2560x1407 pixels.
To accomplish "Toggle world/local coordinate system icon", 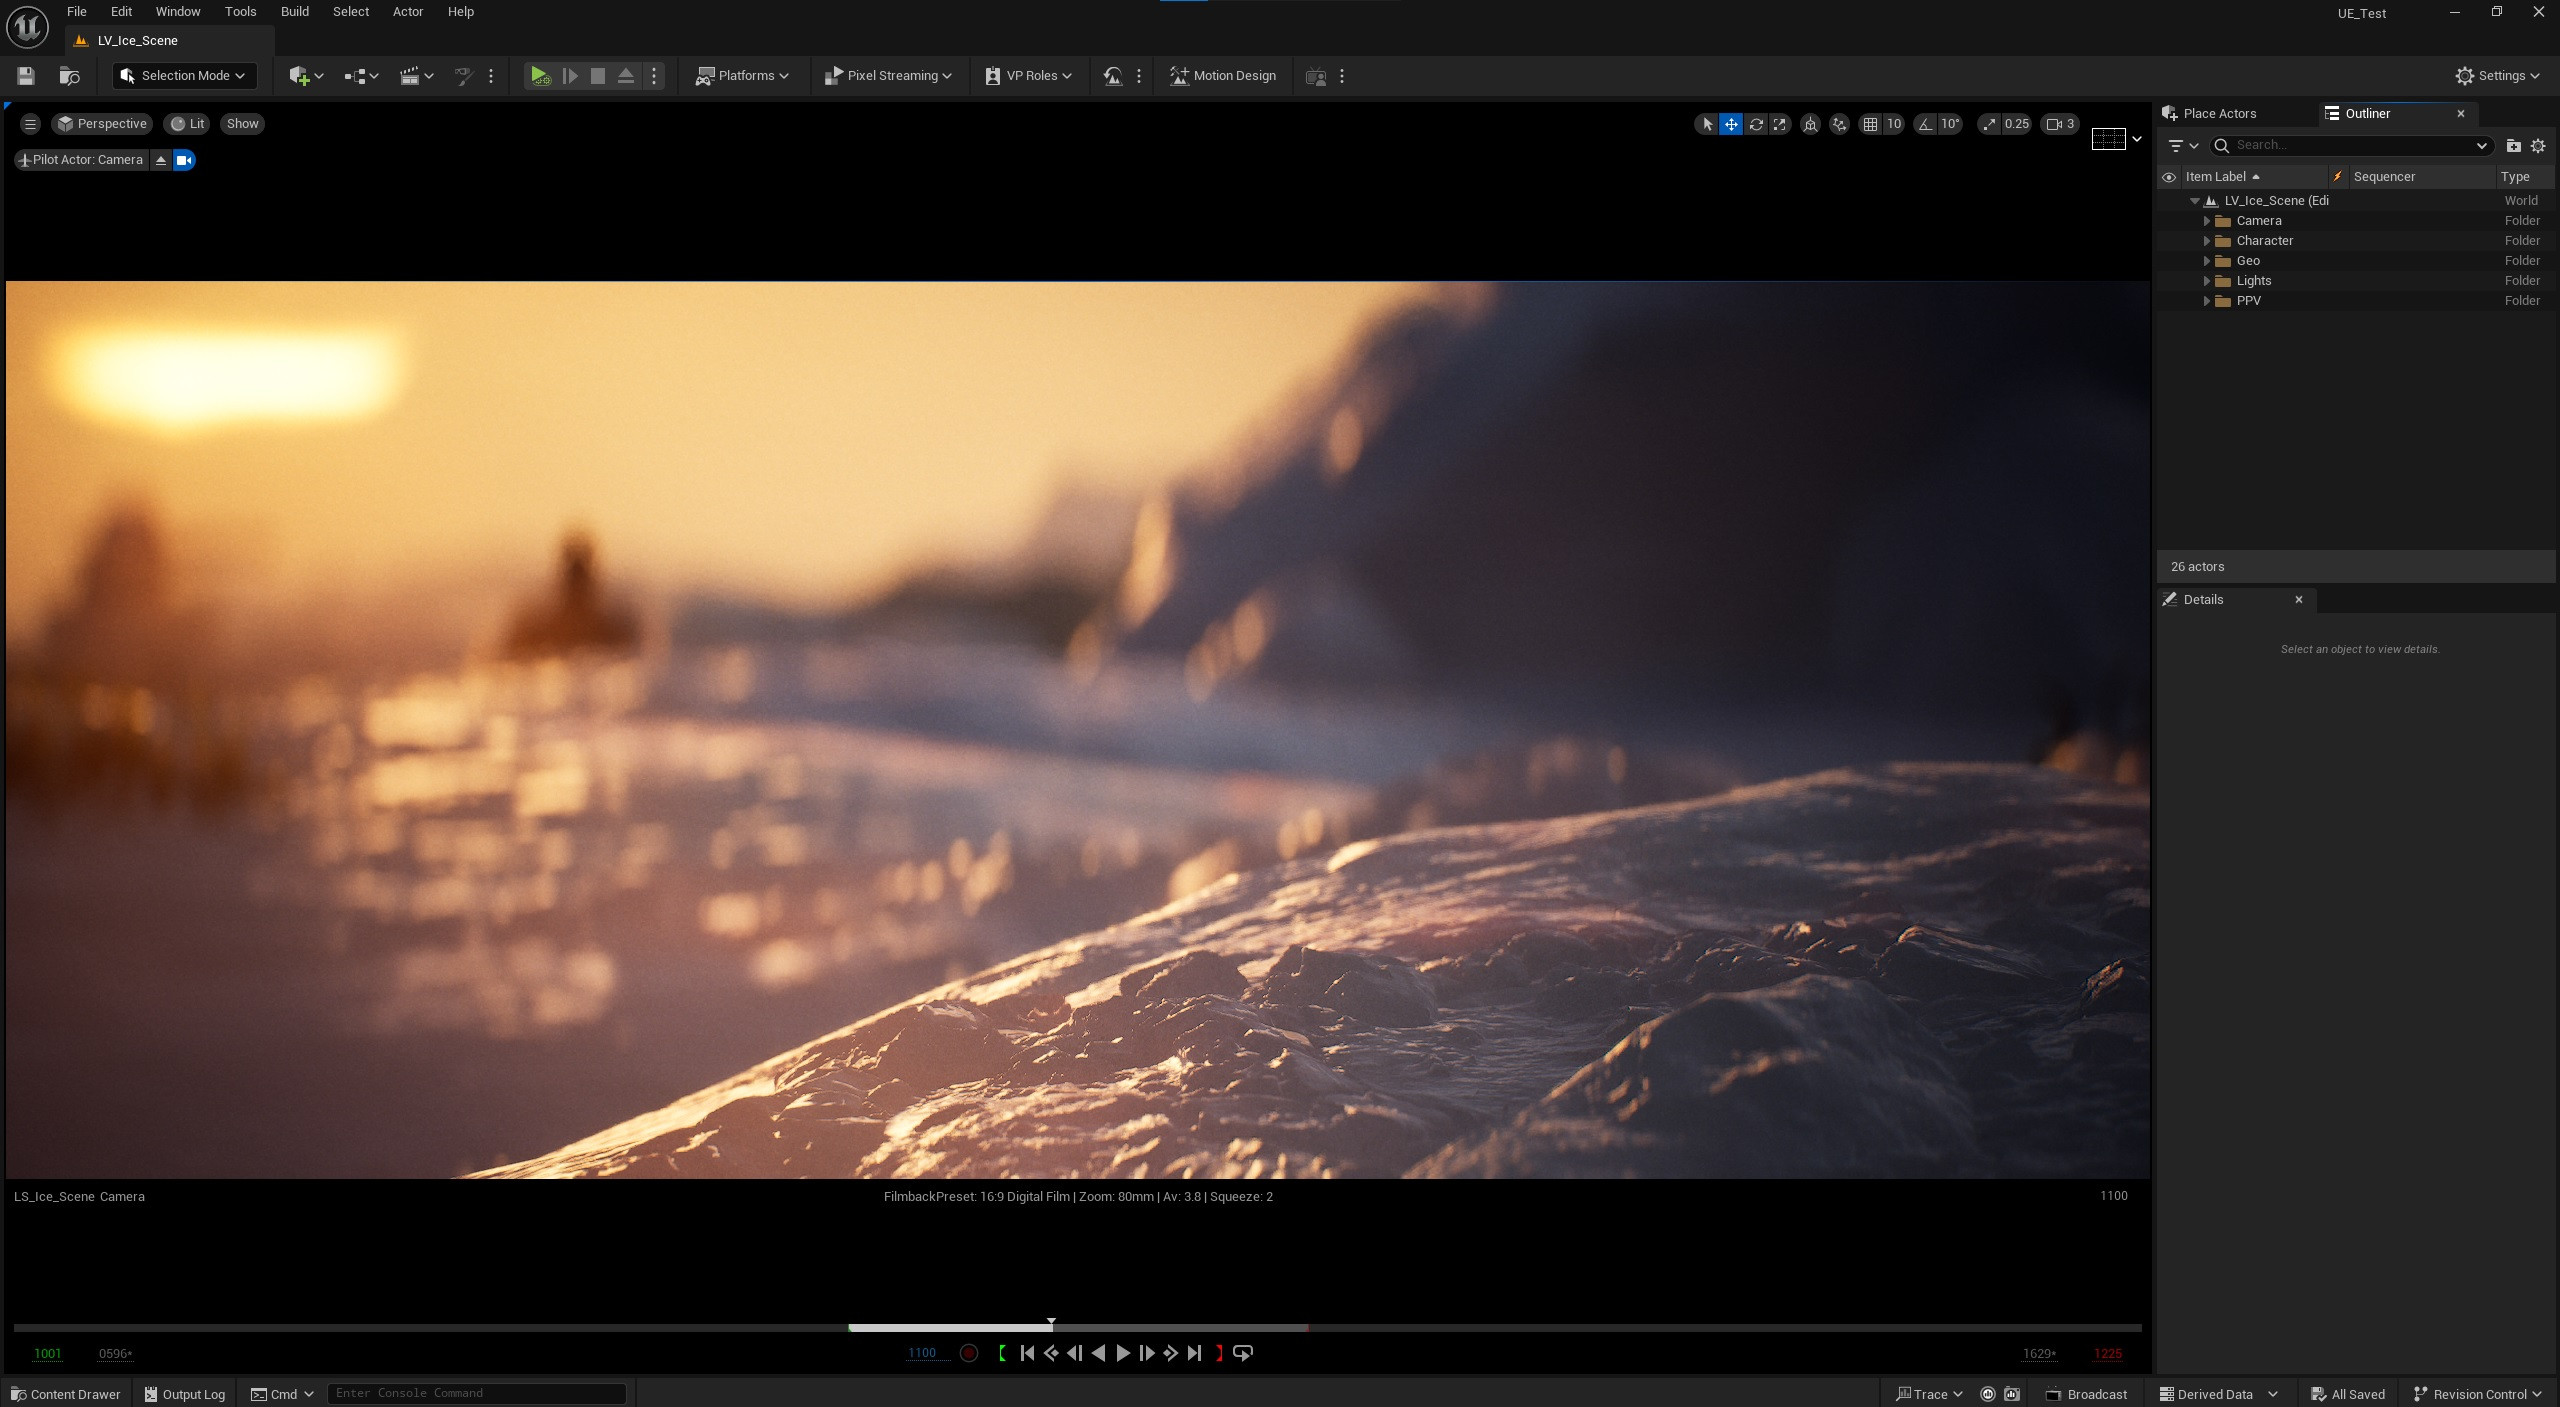I will click(x=1810, y=124).
